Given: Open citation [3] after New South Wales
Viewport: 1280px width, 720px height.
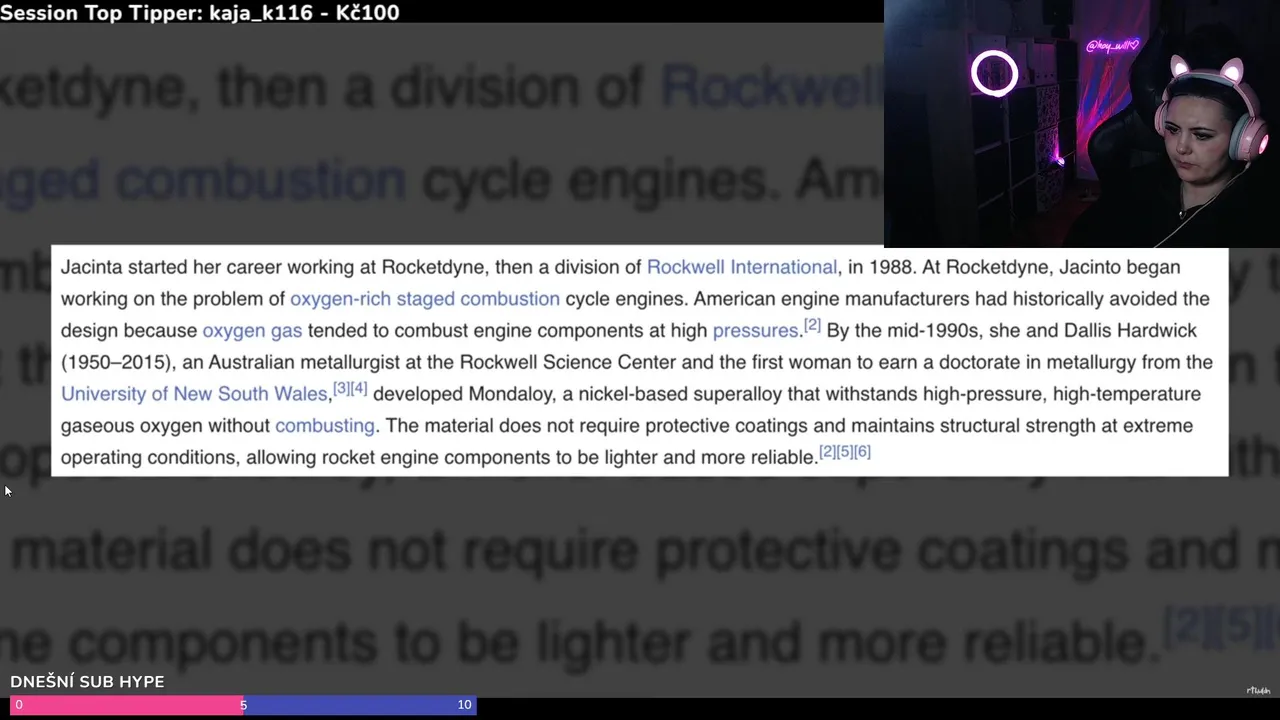Looking at the screenshot, I should pos(342,388).
